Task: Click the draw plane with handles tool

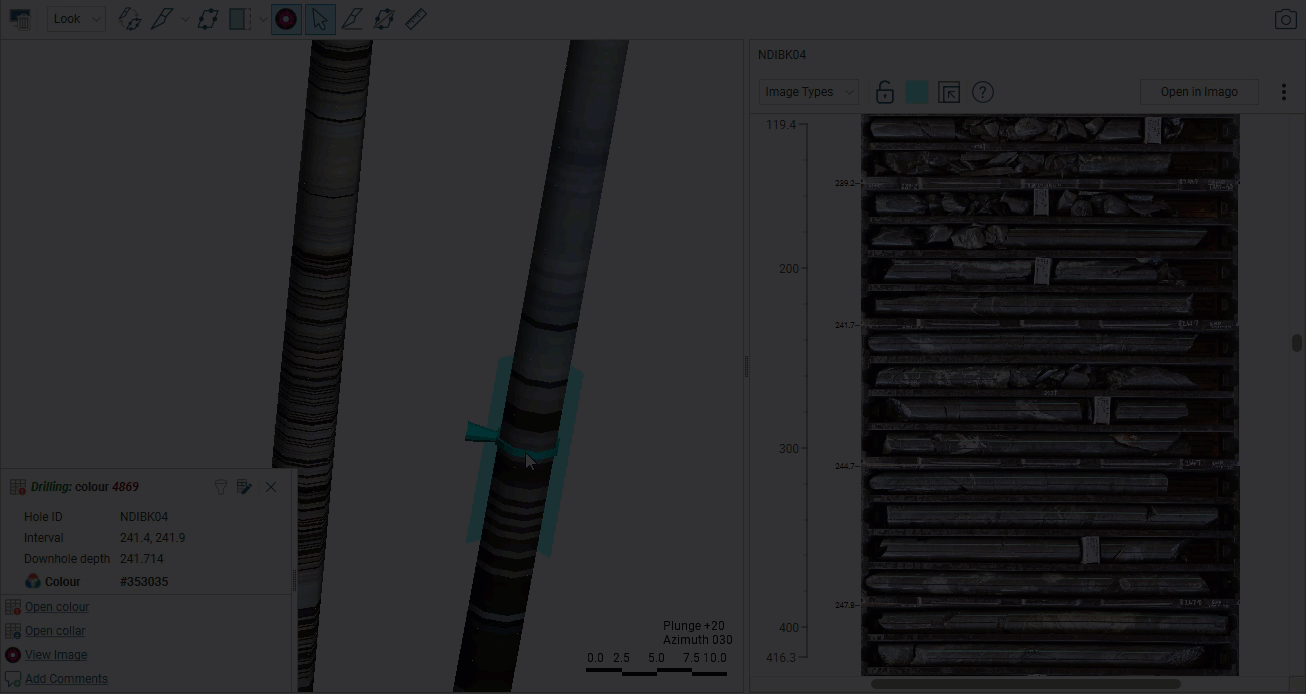Action: click(207, 19)
